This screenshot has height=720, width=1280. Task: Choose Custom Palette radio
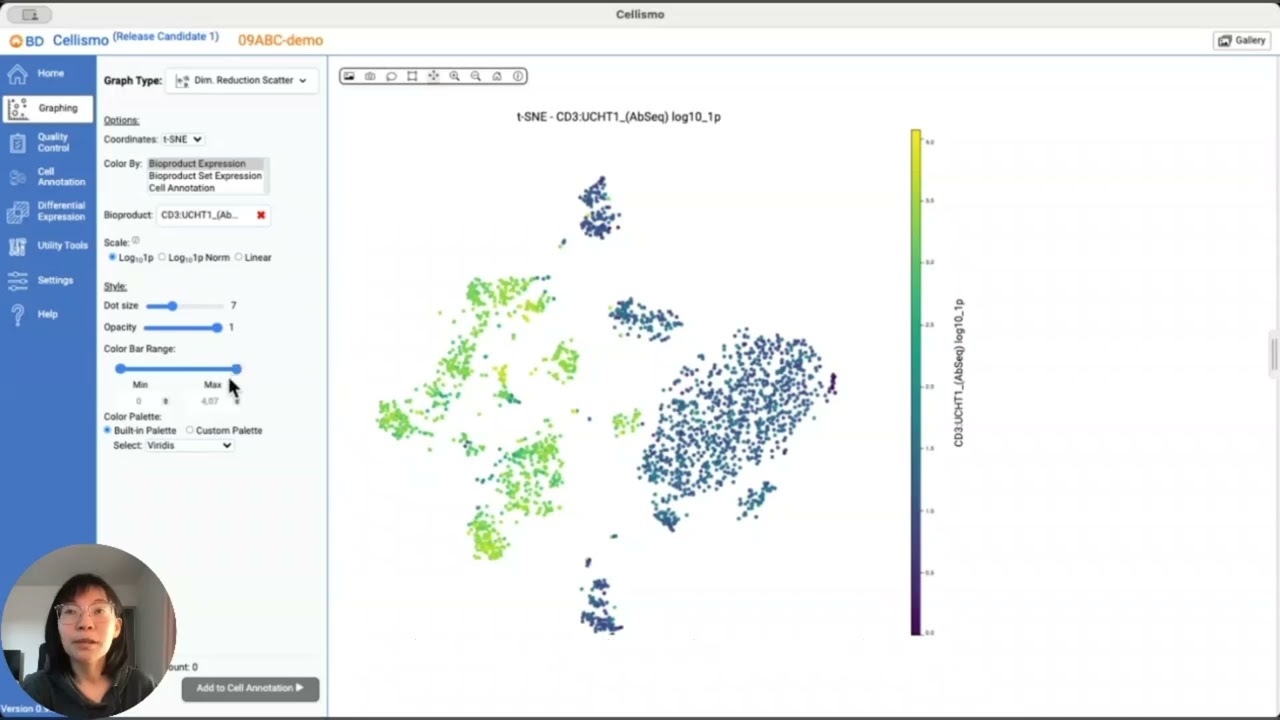(190, 431)
